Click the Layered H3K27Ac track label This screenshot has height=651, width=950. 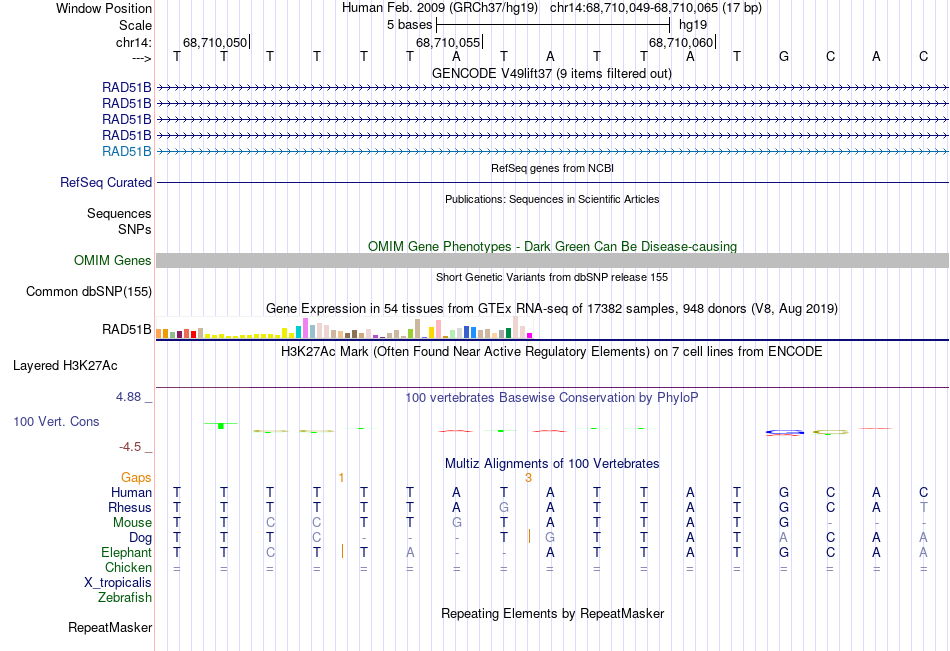65,366
